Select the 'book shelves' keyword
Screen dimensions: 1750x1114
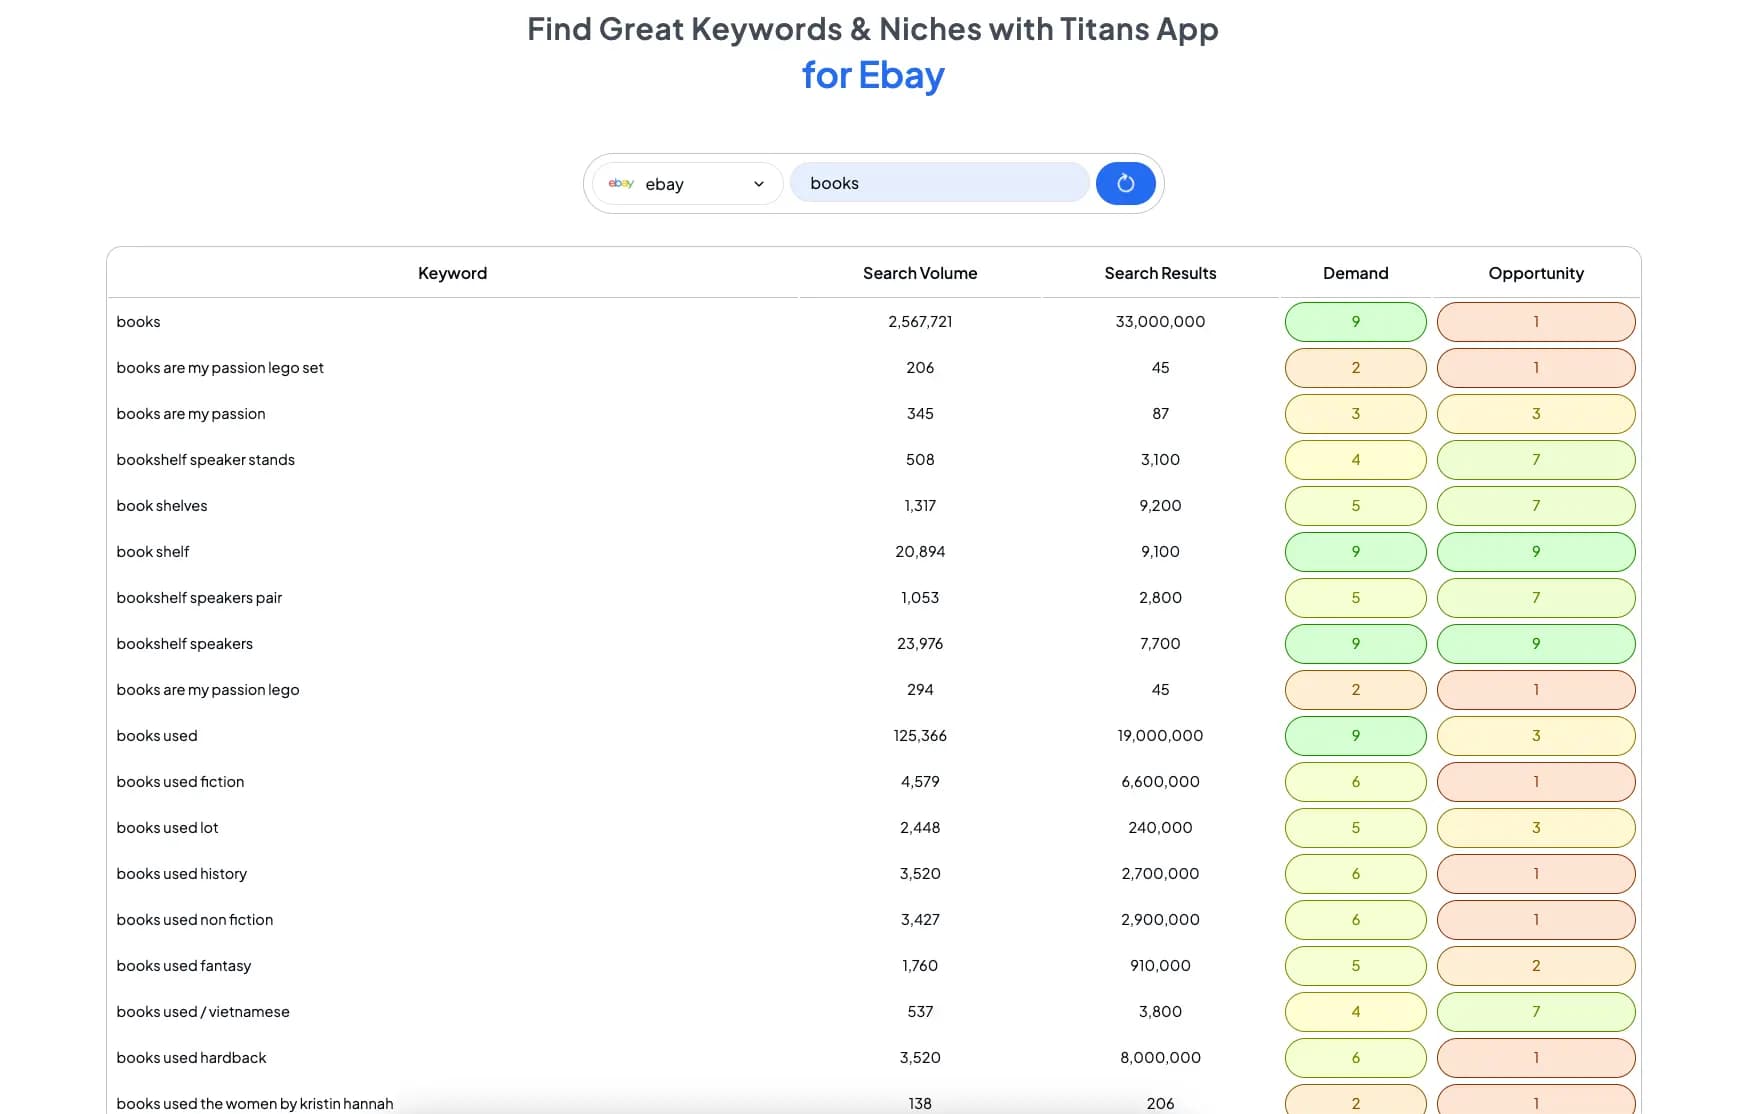tap(162, 505)
